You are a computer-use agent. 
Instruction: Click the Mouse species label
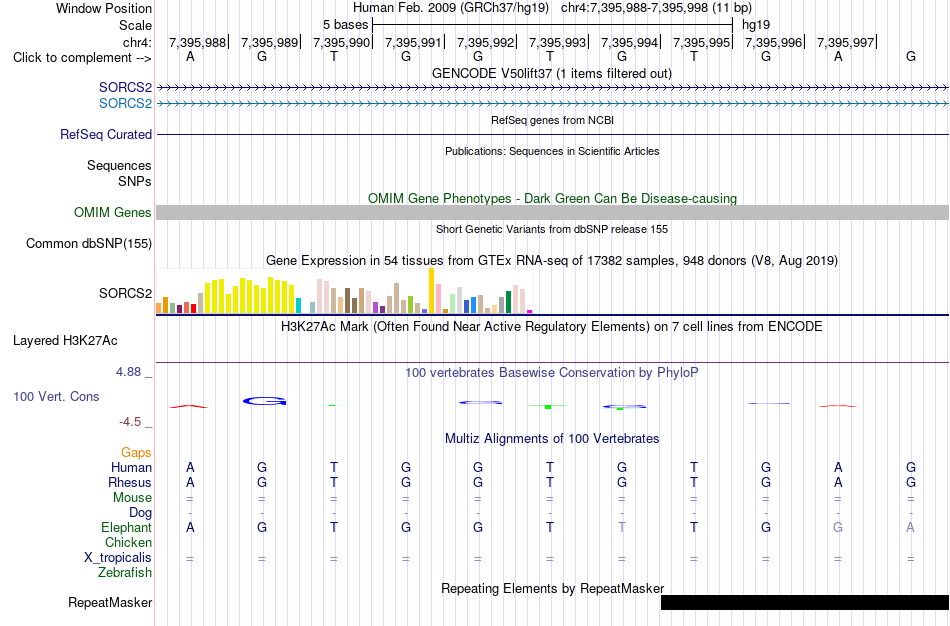[132, 498]
